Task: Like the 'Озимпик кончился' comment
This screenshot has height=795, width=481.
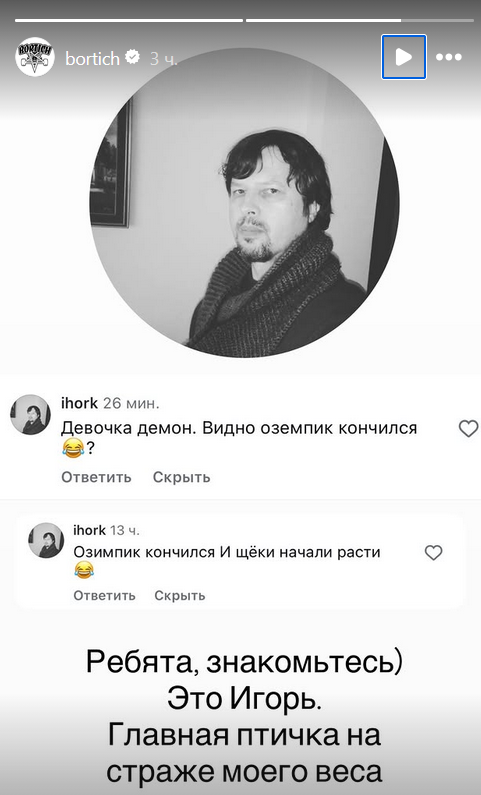Action: pyautogui.click(x=433, y=553)
